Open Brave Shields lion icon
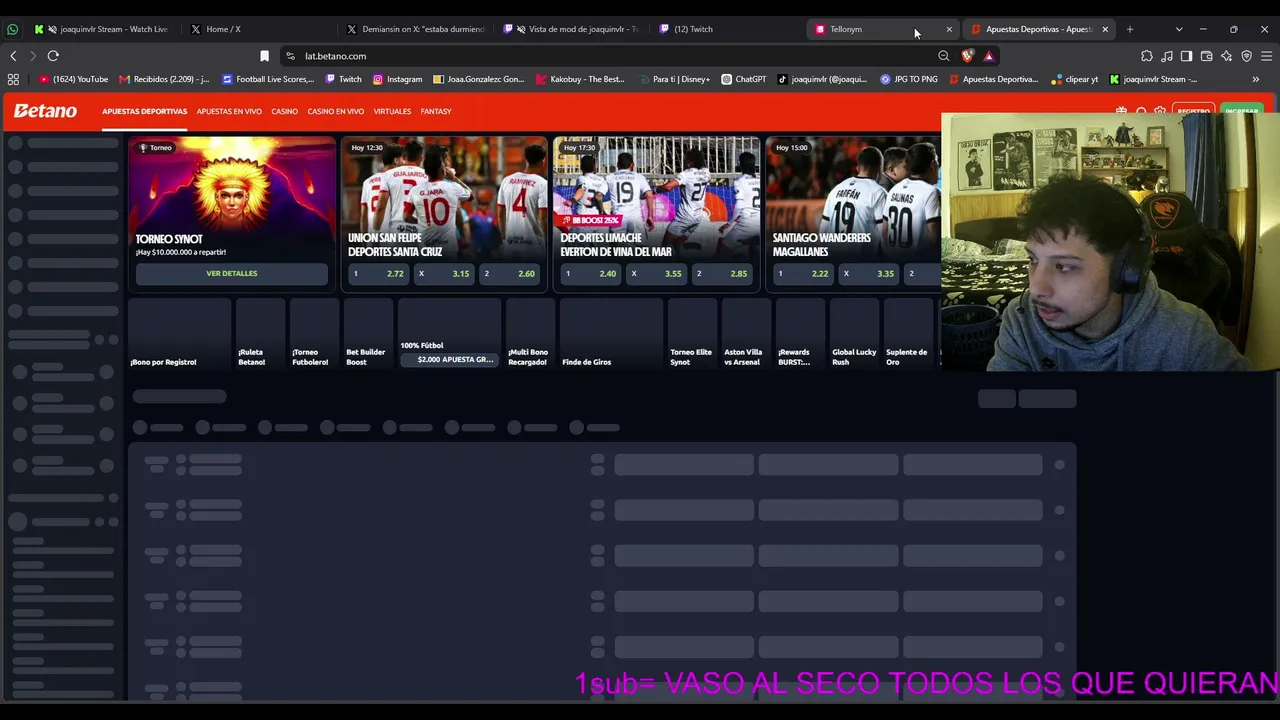Viewport: 1280px width, 720px height. tap(967, 56)
